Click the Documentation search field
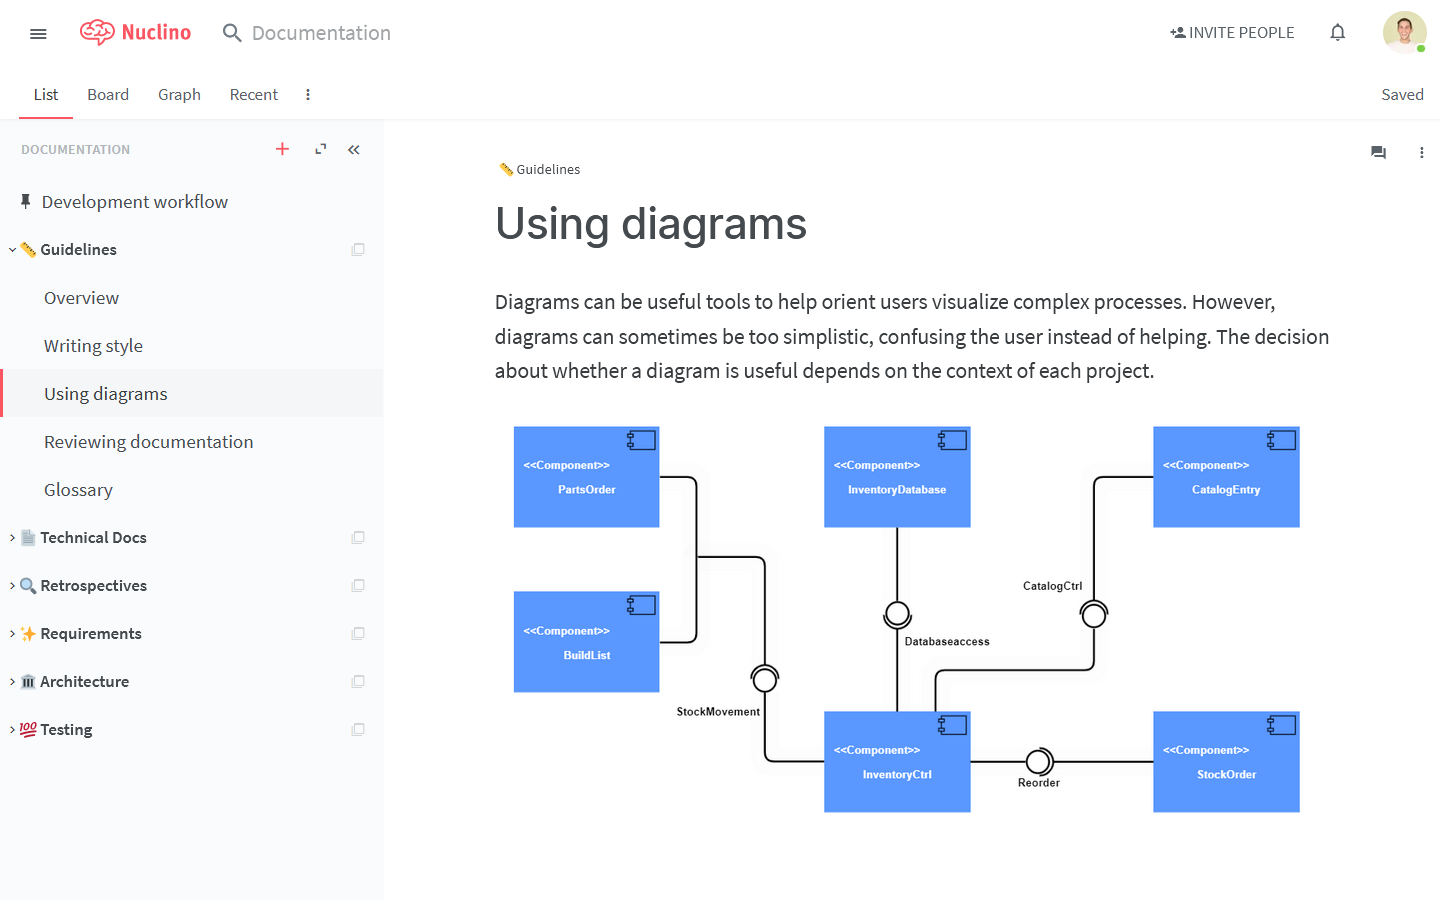 pyautogui.click(x=320, y=33)
